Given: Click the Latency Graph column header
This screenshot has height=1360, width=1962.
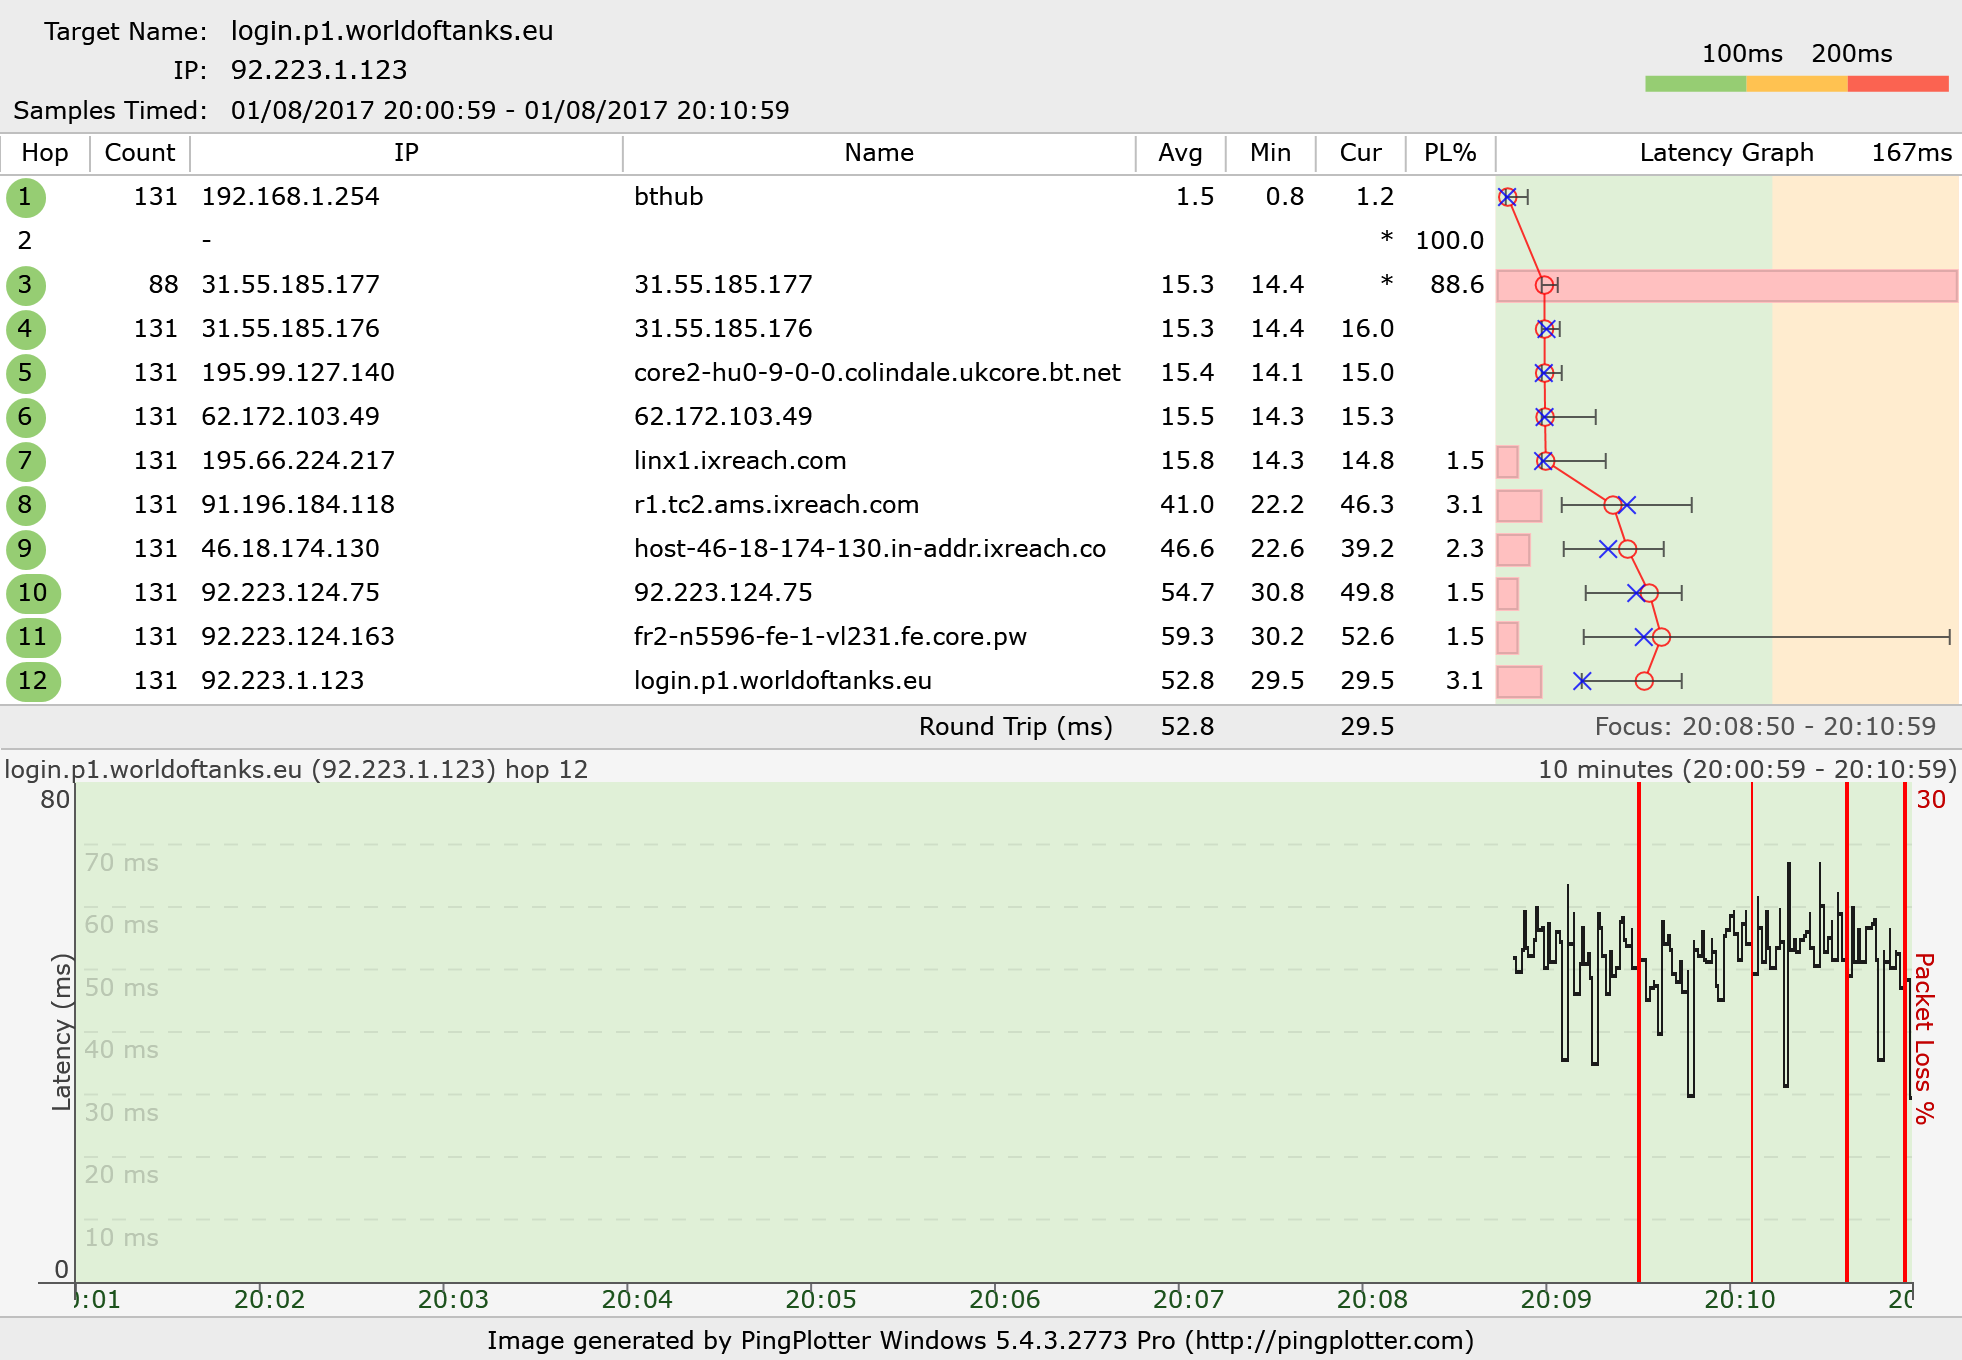Looking at the screenshot, I should click(x=1726, y=153).
